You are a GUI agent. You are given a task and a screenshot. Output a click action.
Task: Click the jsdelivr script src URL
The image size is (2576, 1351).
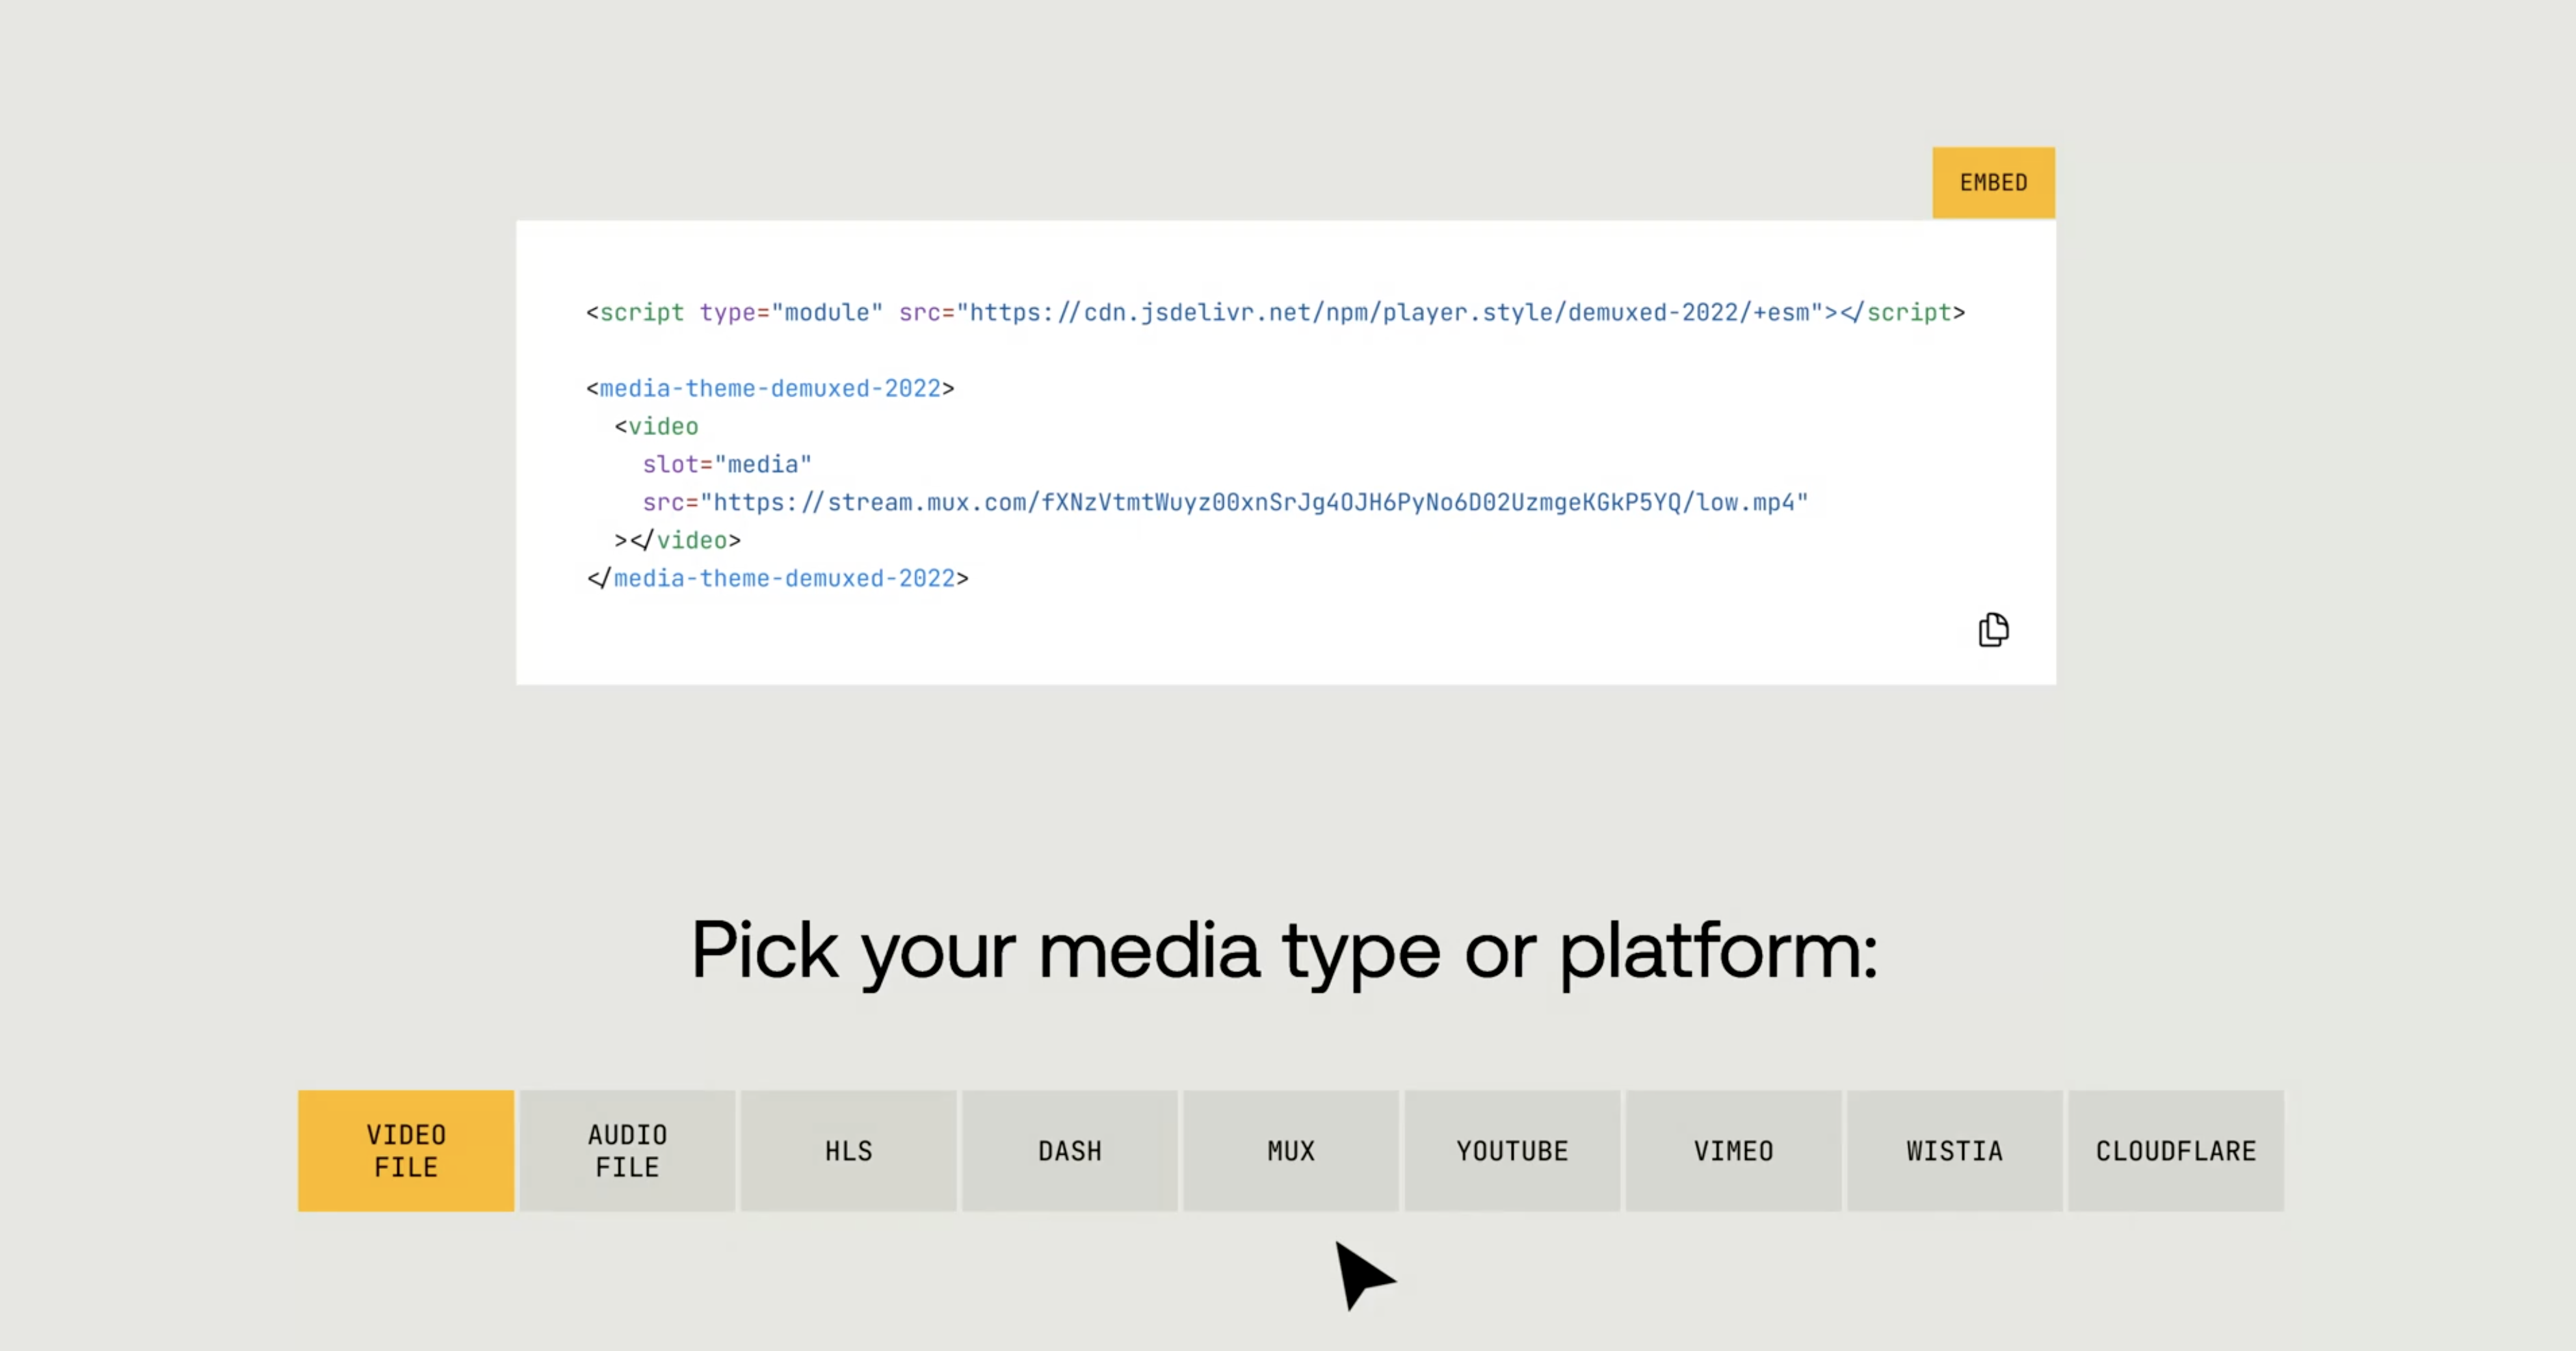[1390, 313]
